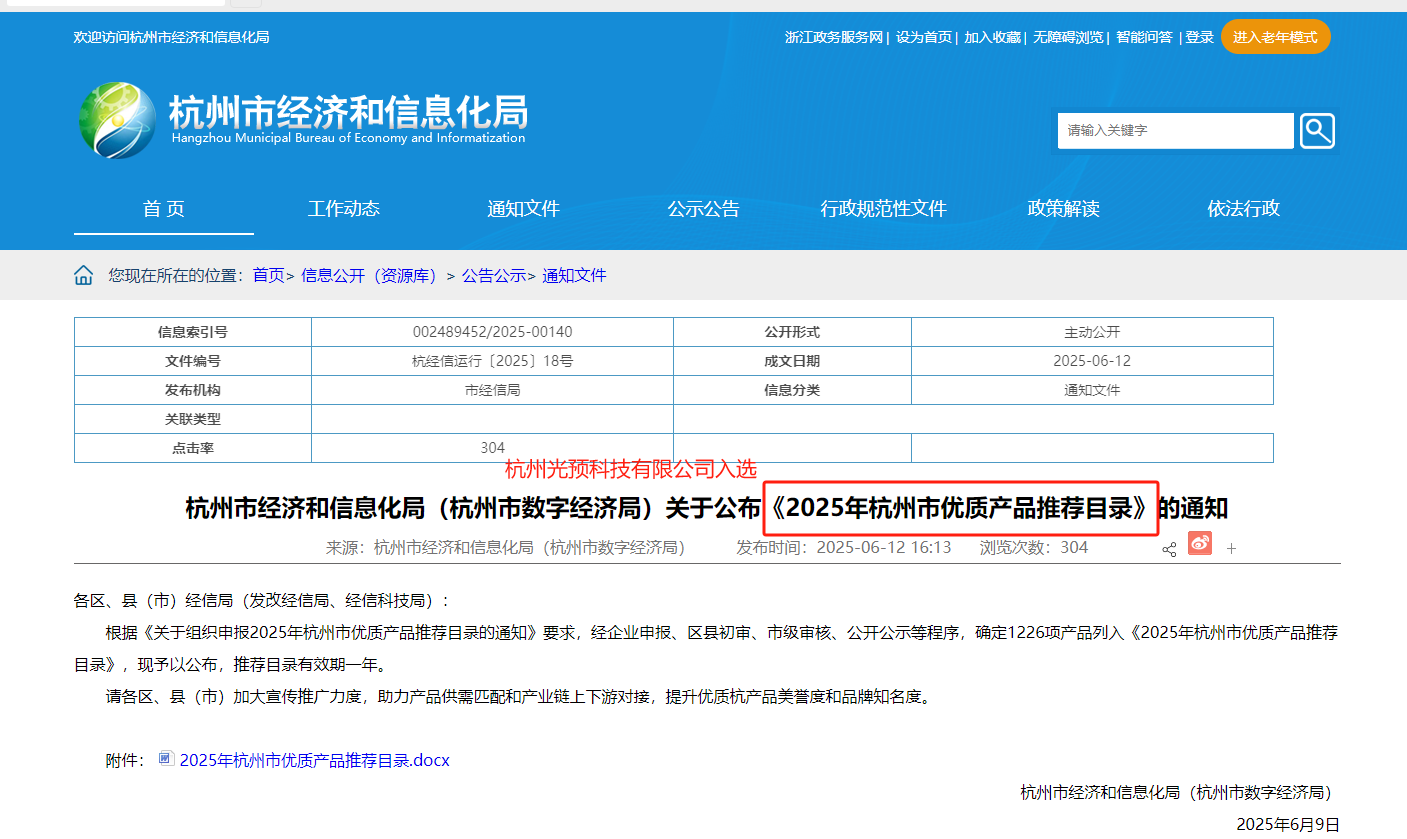This screenshot has height=839, width=1407.
Task: Open the 政策解读 navigation tab
Action: tap(1064, 209)
